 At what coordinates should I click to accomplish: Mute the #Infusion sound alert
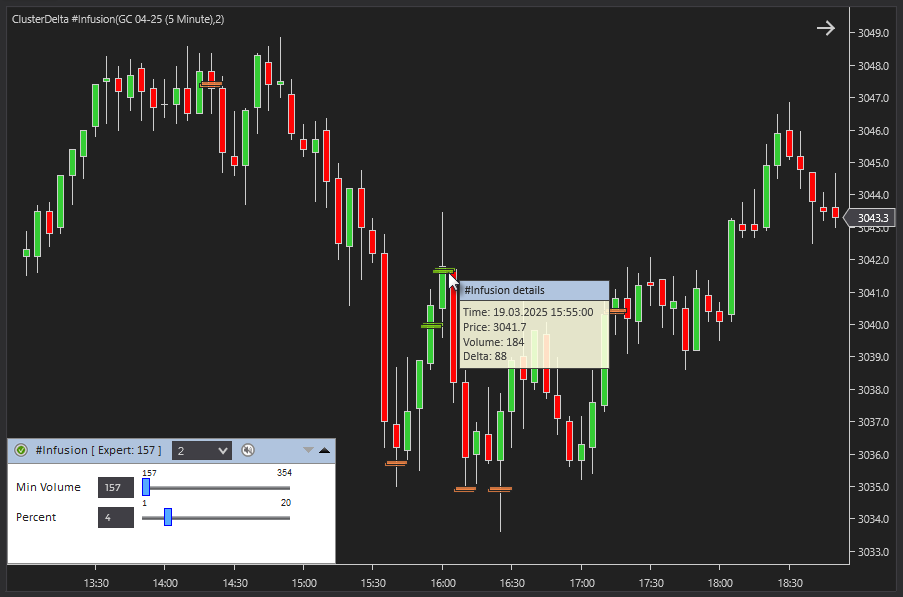tap(248, 451)
